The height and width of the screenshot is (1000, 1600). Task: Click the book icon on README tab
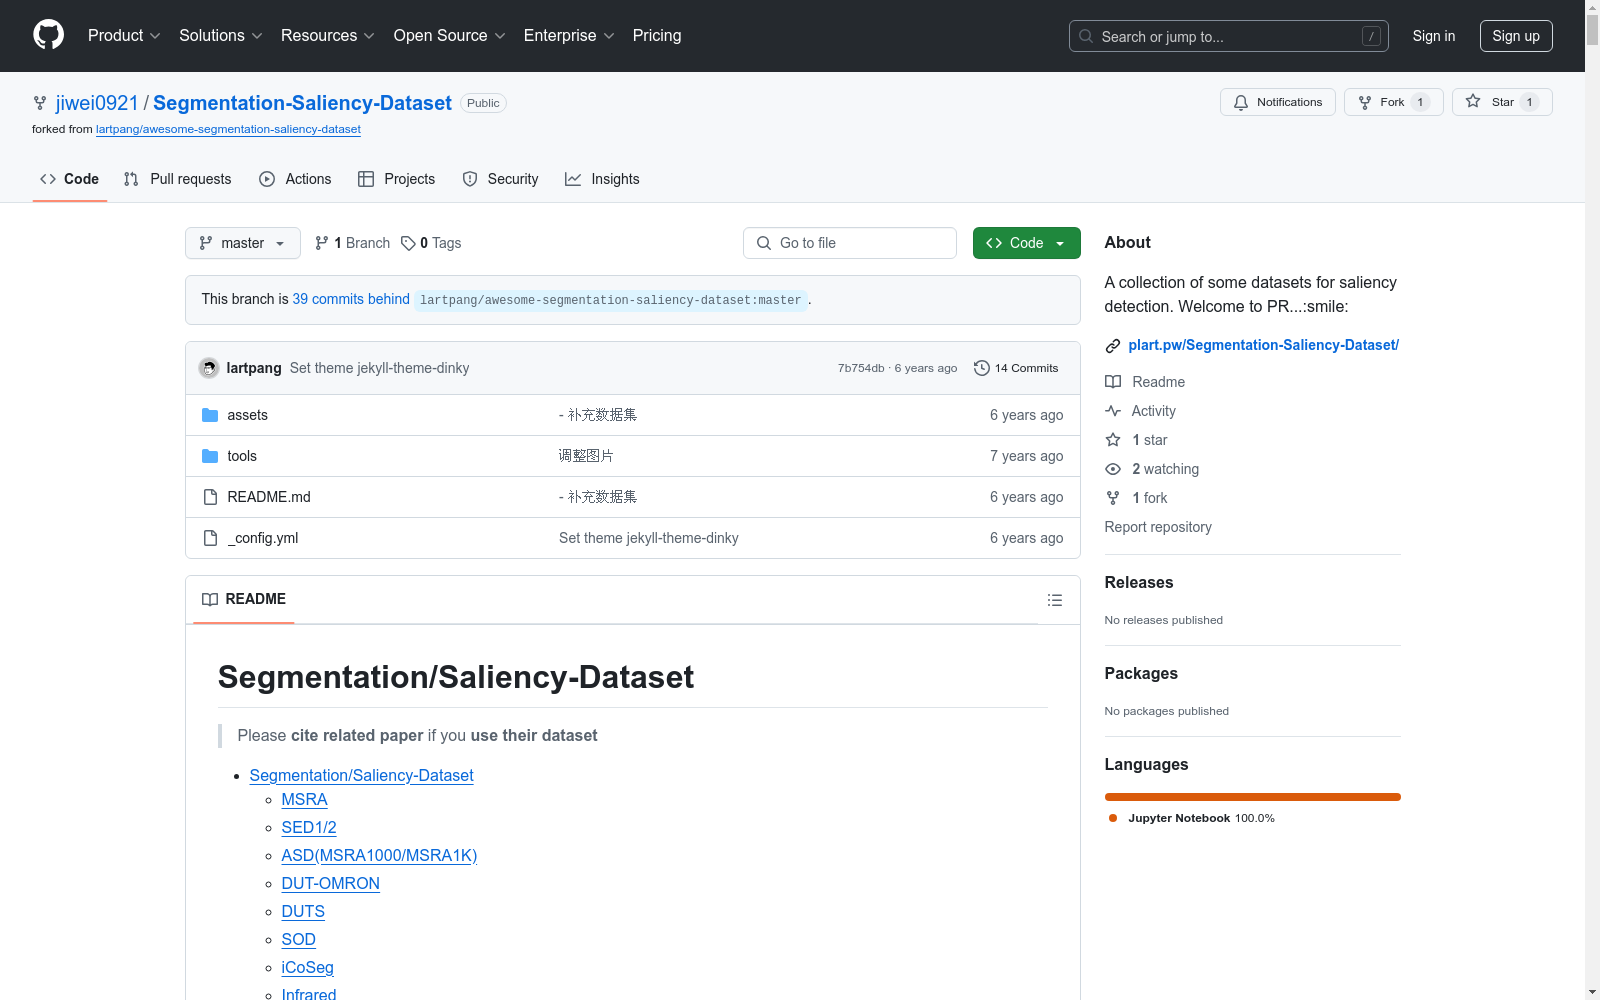point(210,599)
